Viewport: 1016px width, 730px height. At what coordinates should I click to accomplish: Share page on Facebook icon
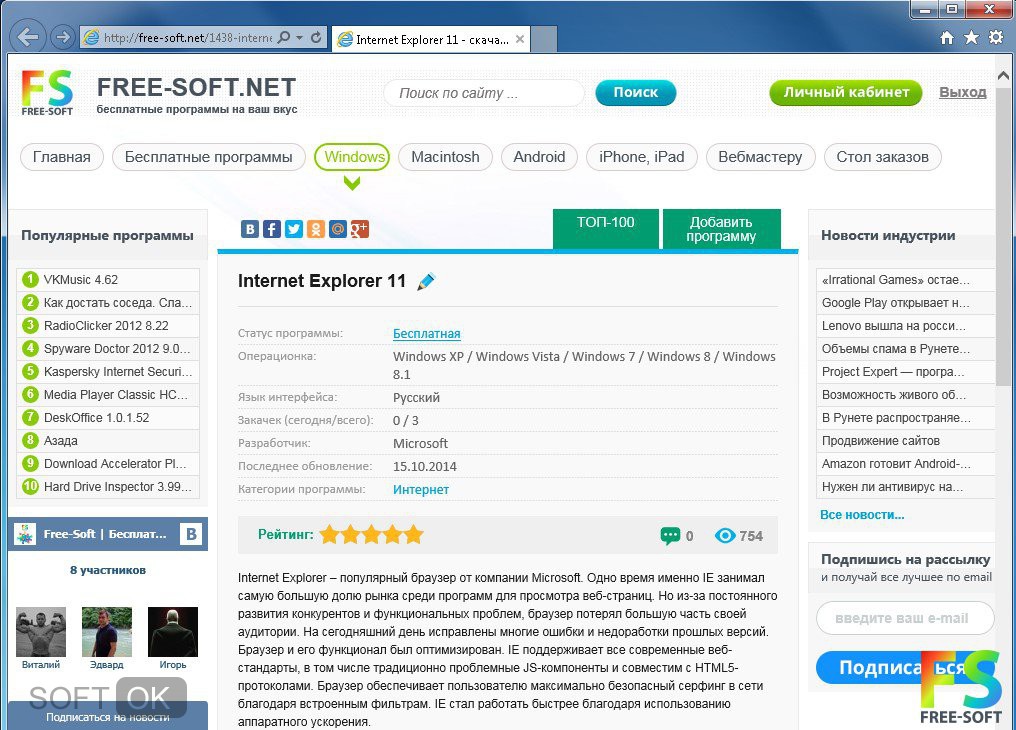[x=272, y=229]
